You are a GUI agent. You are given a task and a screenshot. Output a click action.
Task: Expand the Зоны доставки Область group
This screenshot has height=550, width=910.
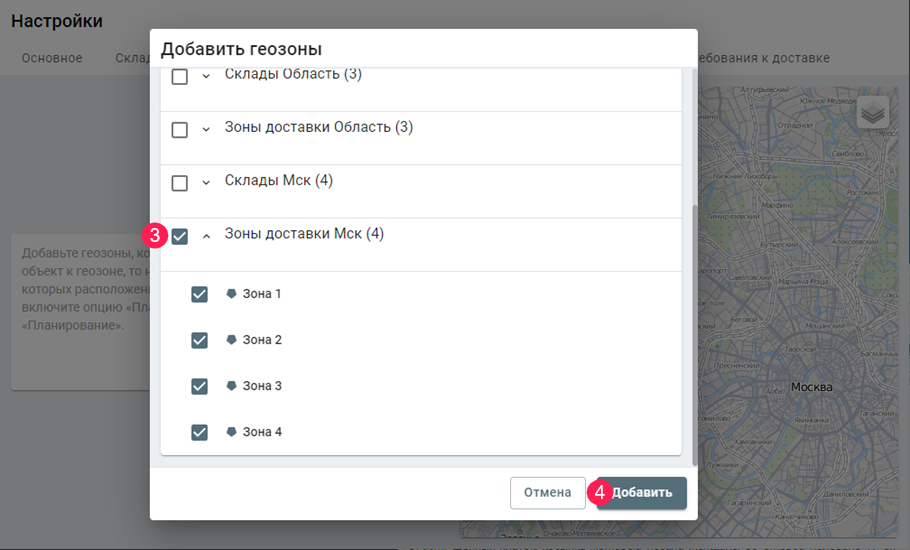click(x=206, y=130)
